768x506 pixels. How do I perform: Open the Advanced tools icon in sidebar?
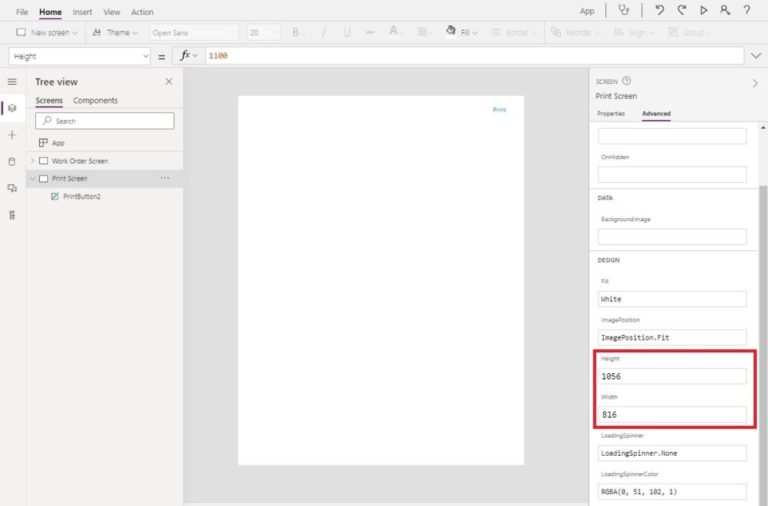tap(12, 214)
